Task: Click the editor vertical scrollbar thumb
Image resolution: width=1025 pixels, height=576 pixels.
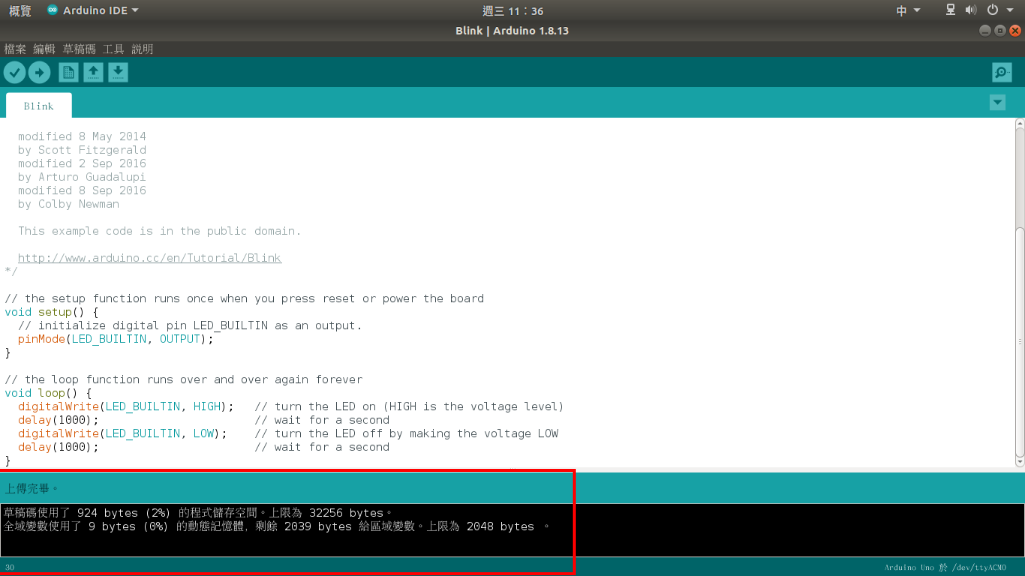Action: tap(1020, 342)
